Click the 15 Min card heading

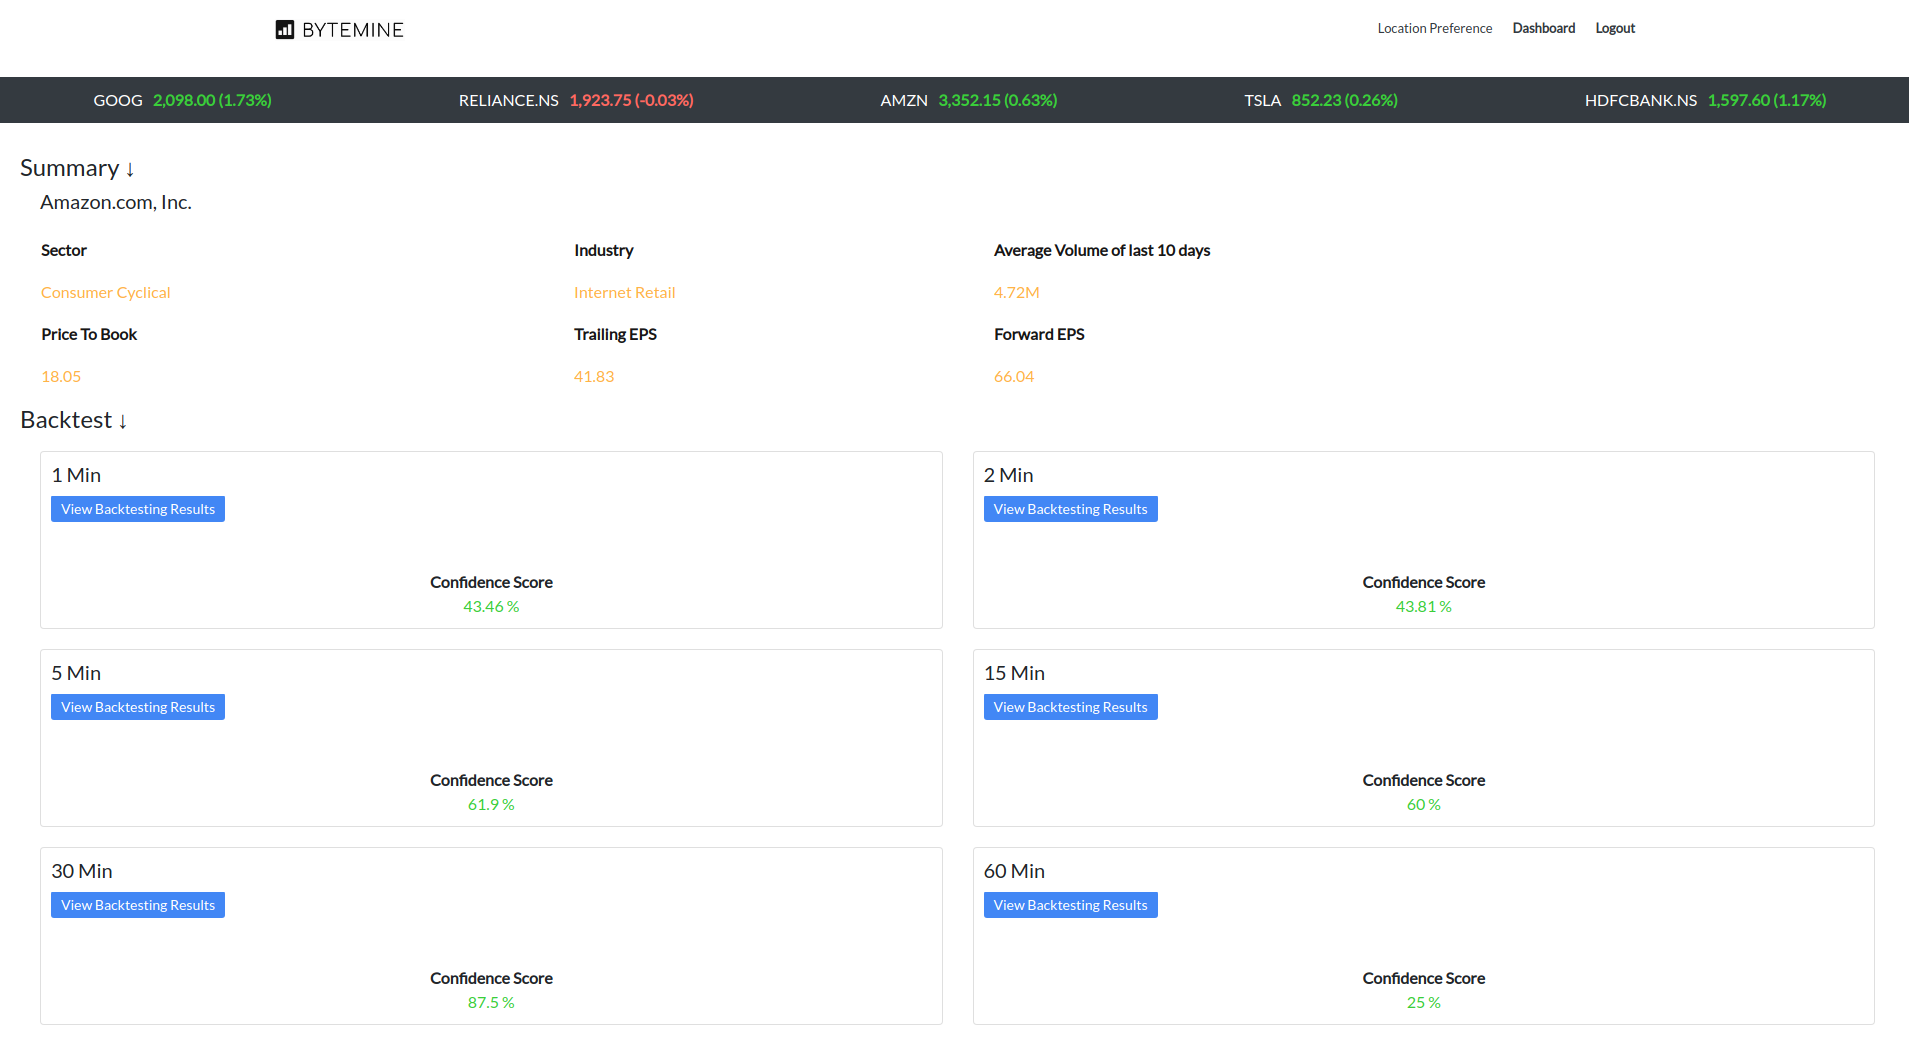pyautogui.click(x=1014, y=673)
